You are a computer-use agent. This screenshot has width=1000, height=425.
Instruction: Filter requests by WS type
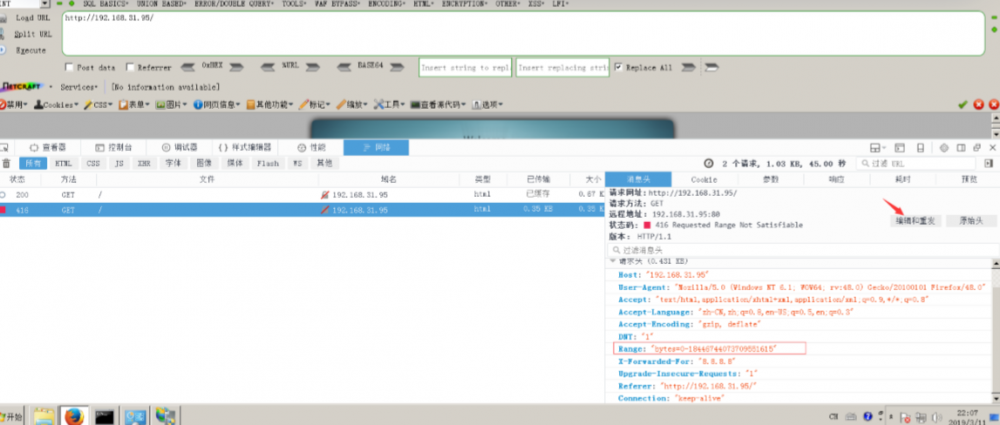click(297, 163)
